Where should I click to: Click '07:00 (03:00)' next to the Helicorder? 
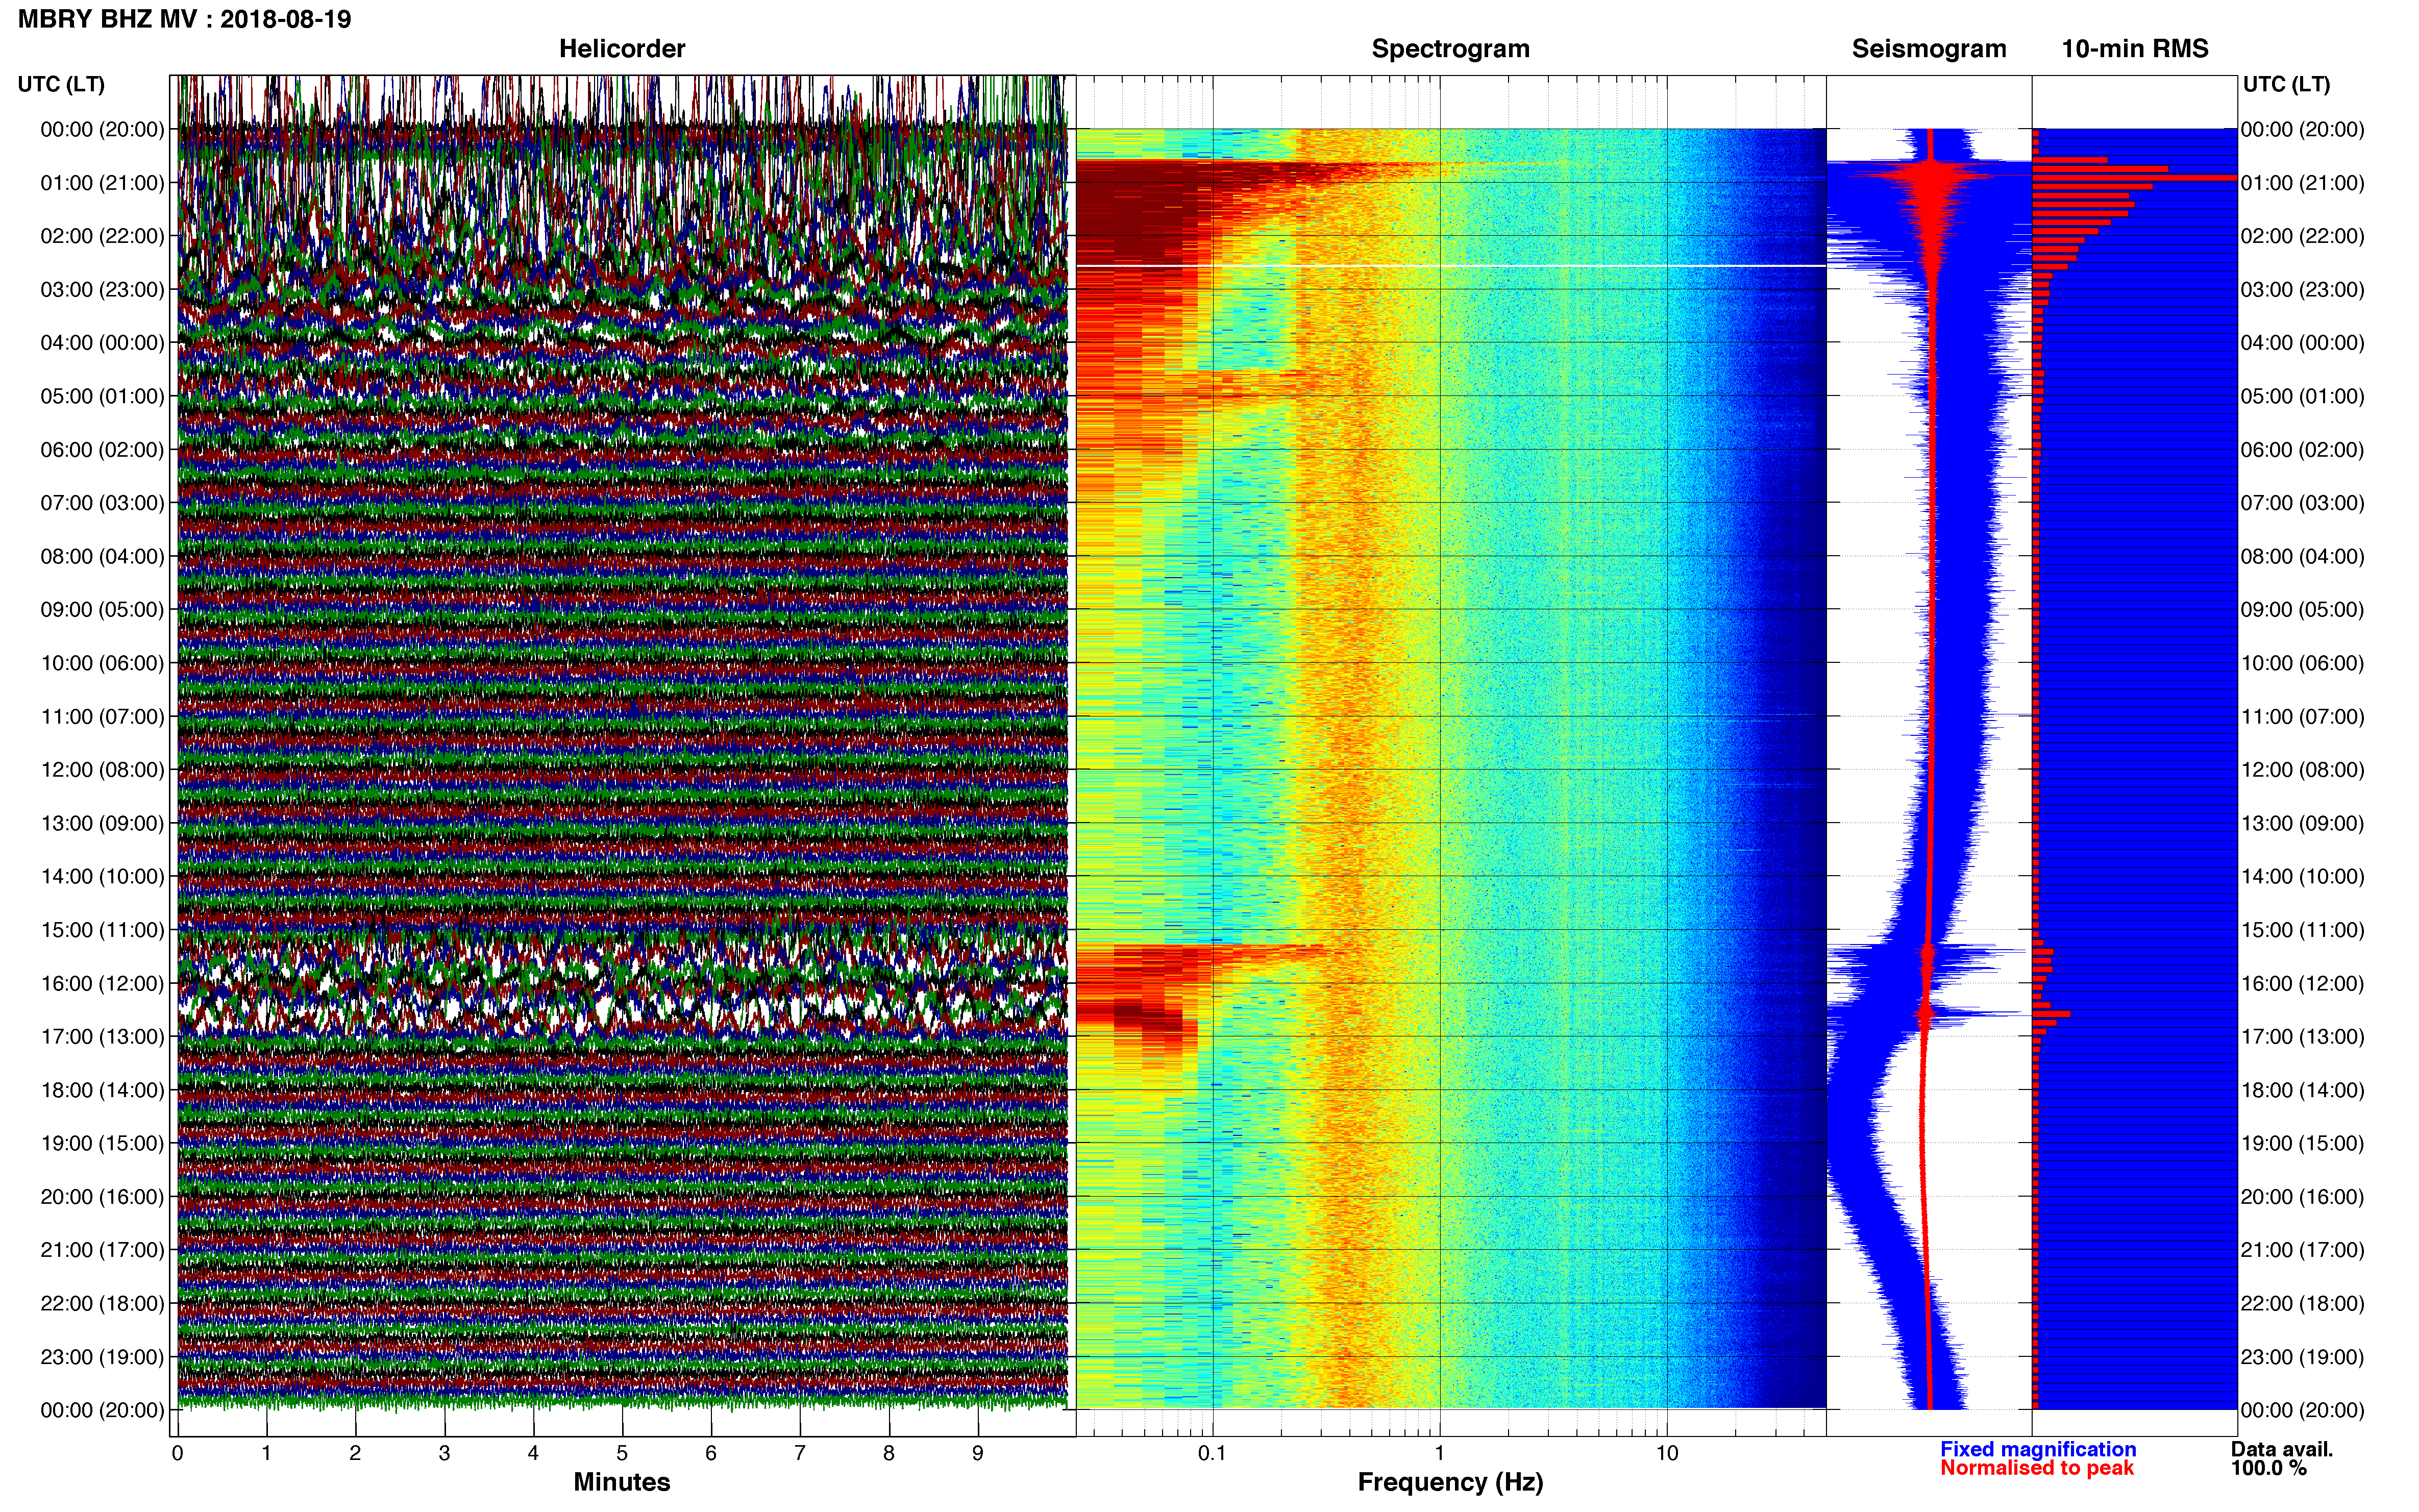click(x=102, y=503)
